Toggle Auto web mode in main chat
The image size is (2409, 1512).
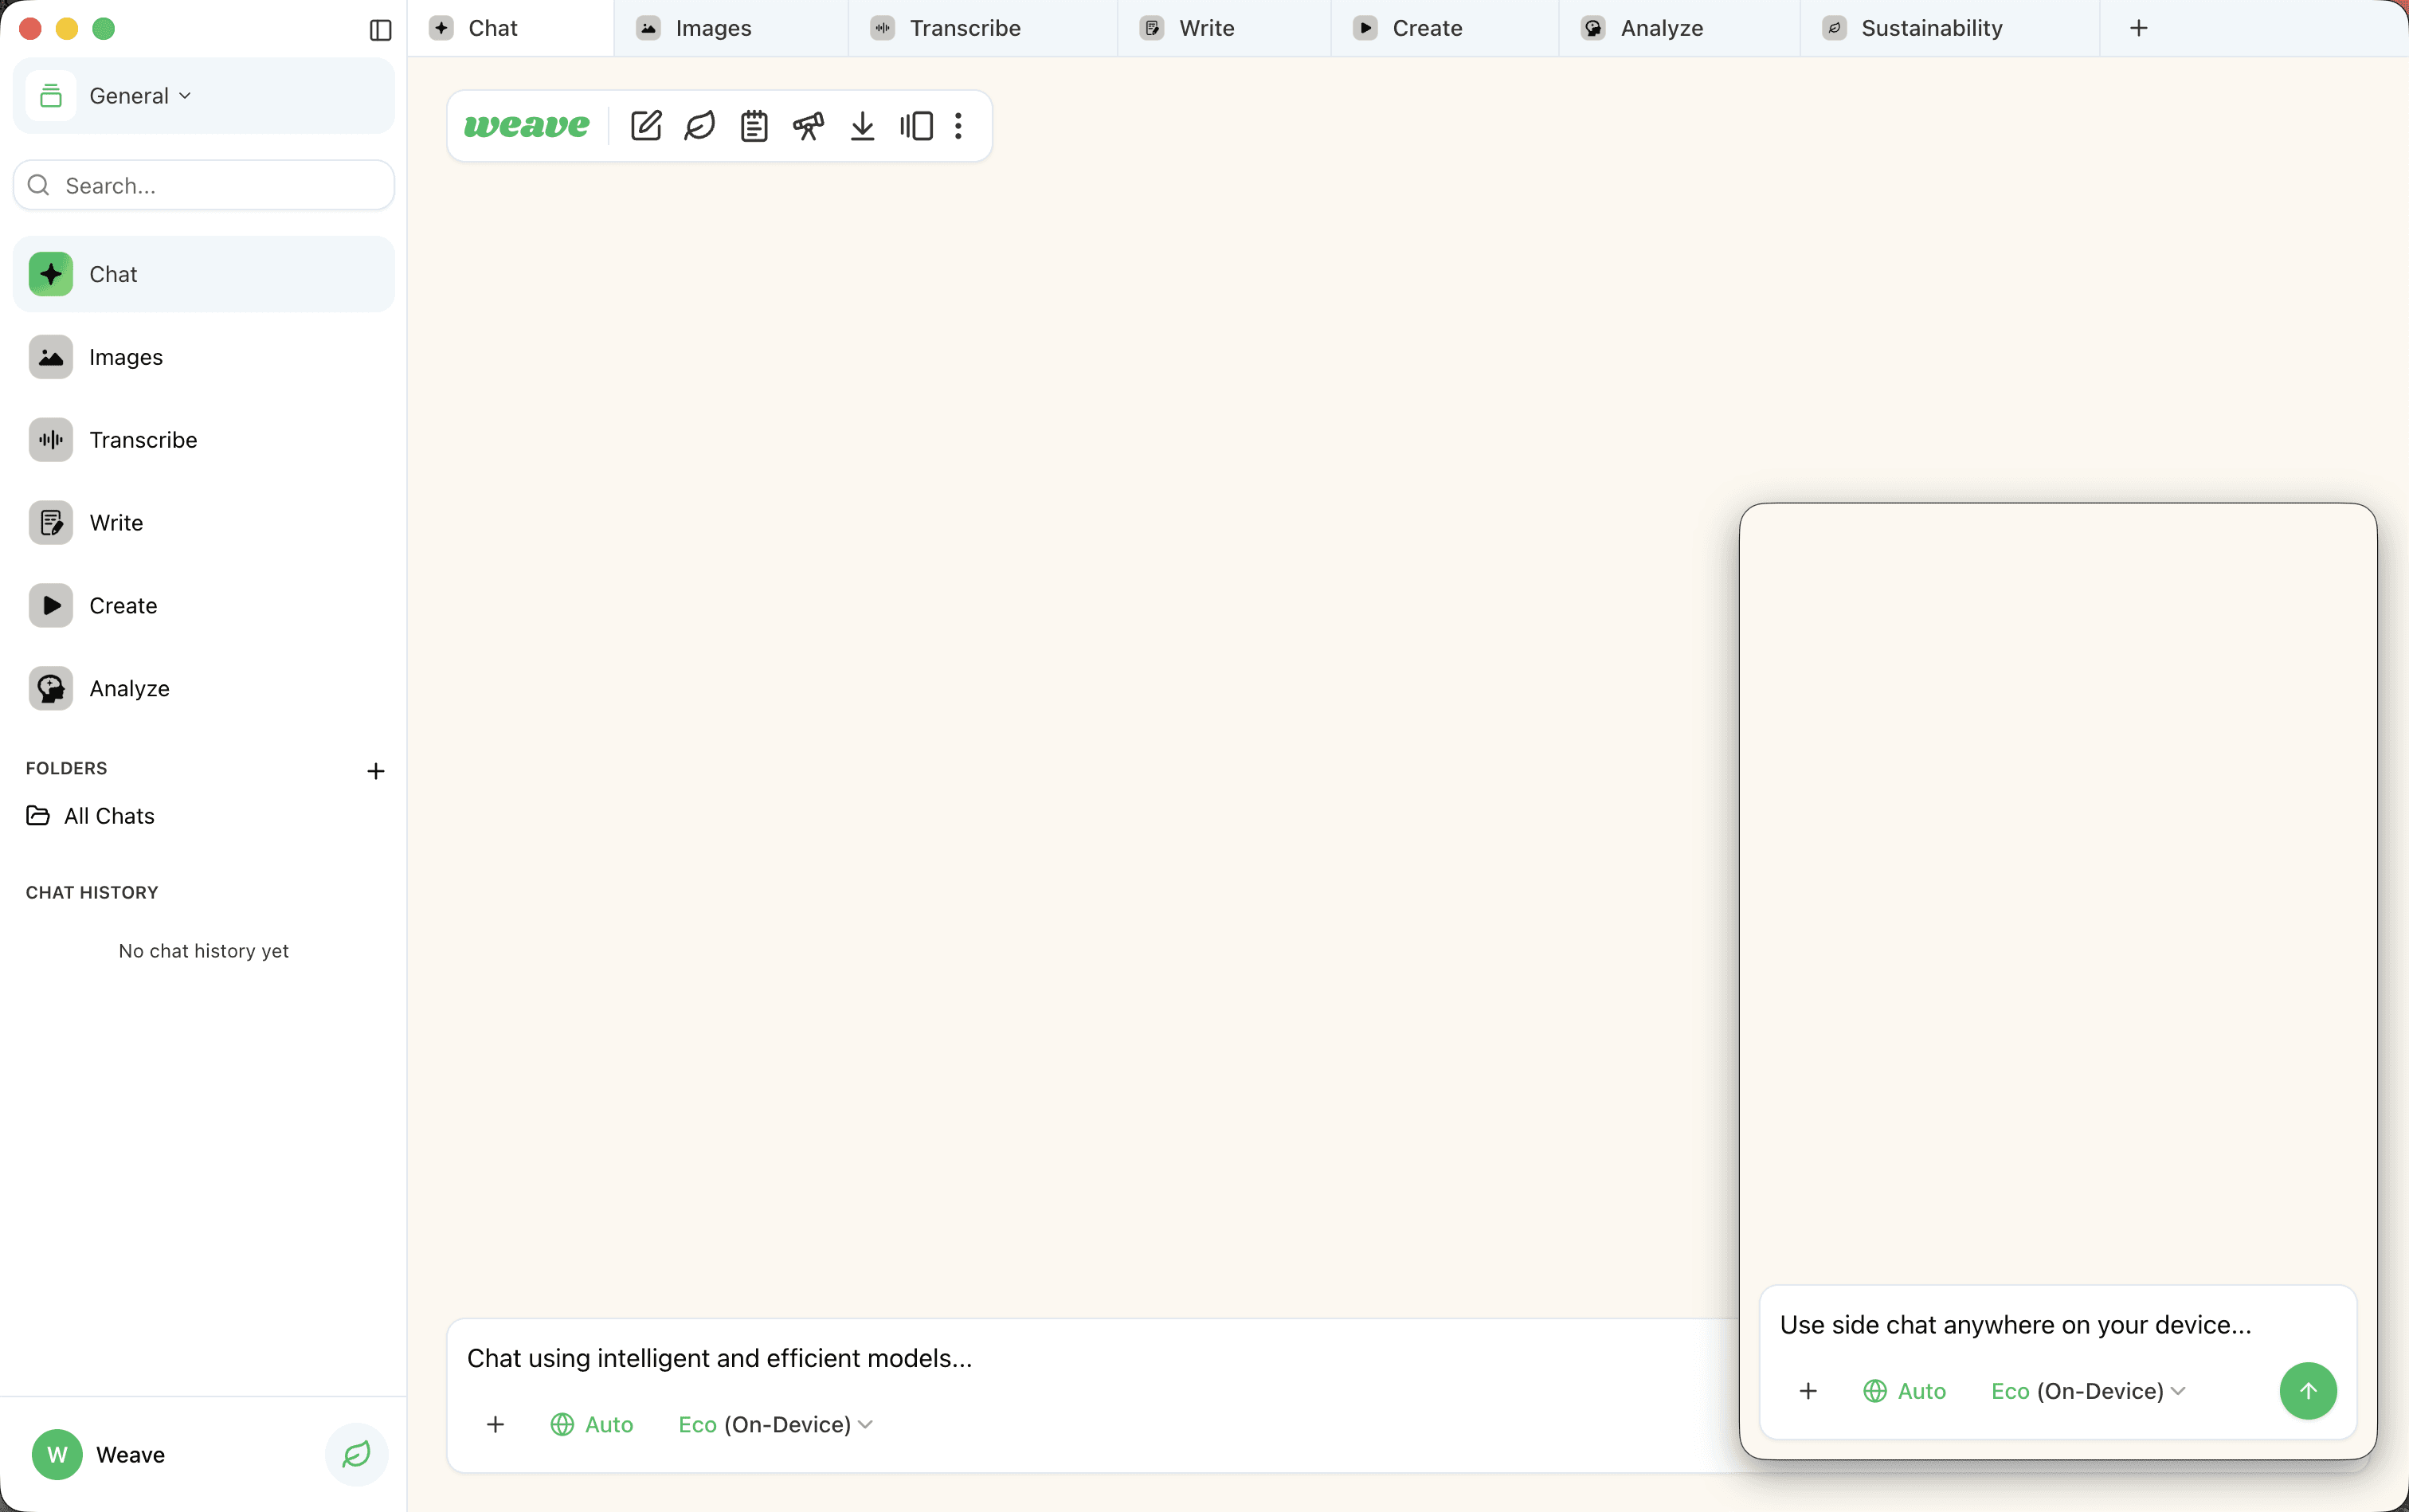click(592, 1424)
